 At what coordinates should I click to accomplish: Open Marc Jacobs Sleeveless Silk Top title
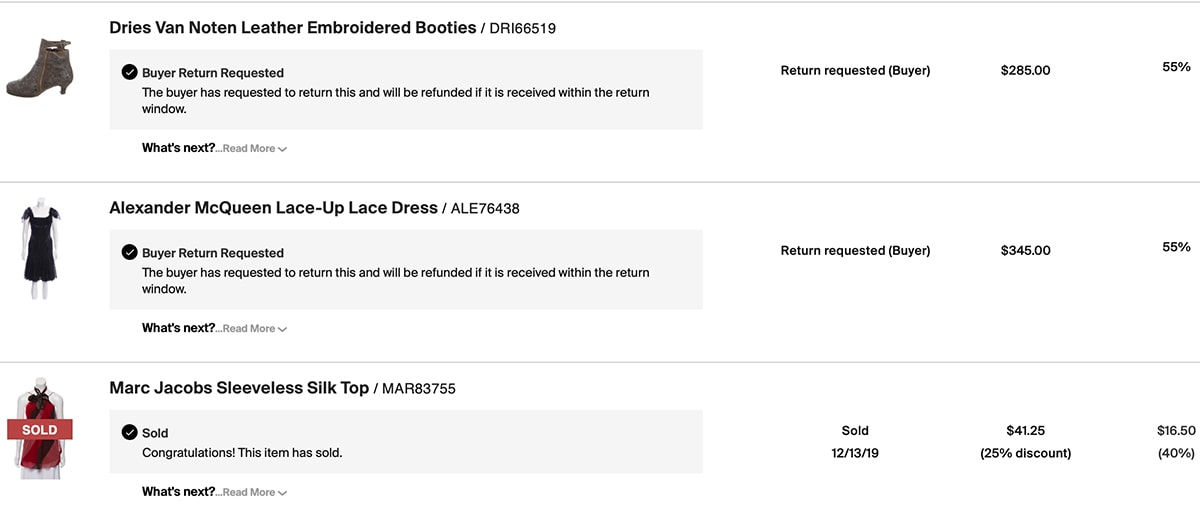pos(239,388)
